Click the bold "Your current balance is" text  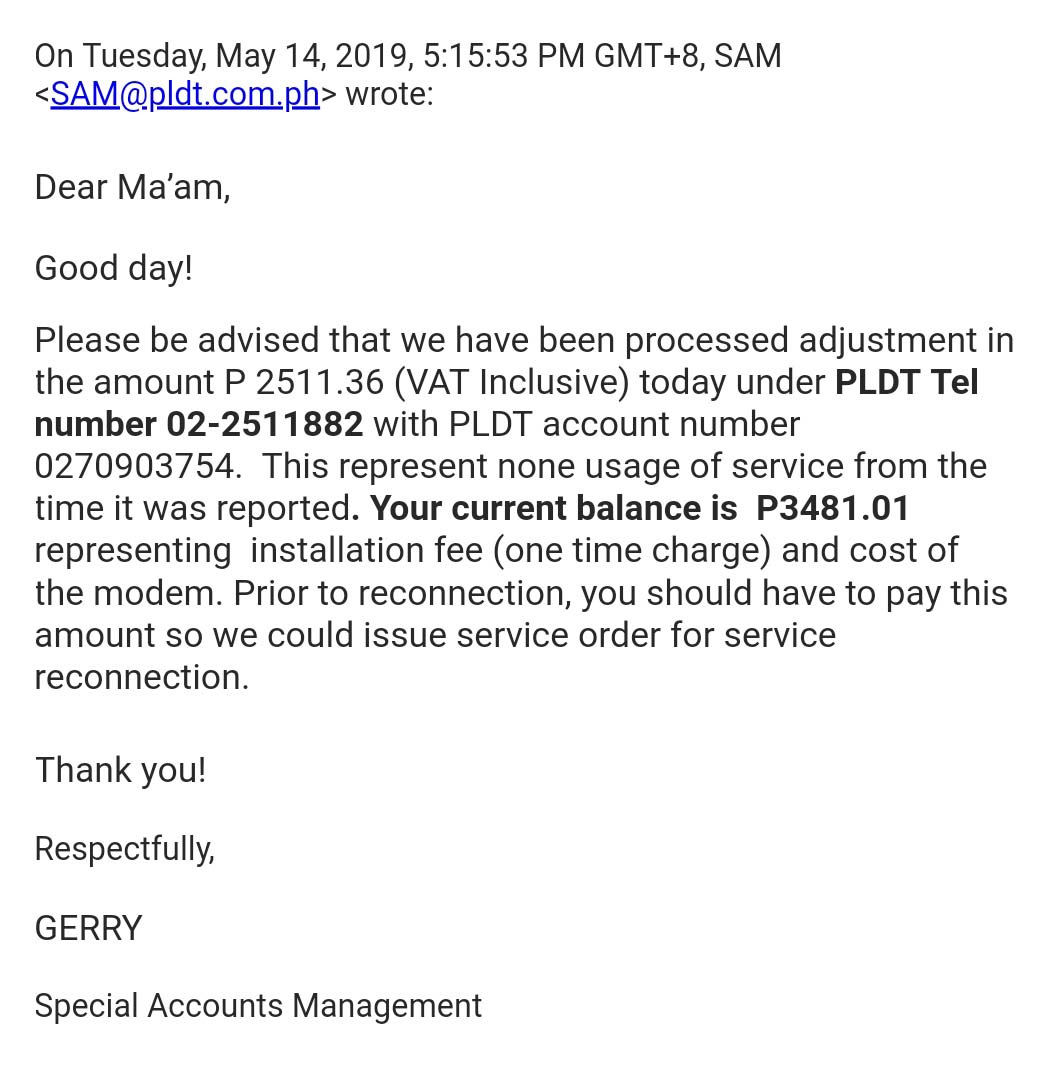click(553, 508)
